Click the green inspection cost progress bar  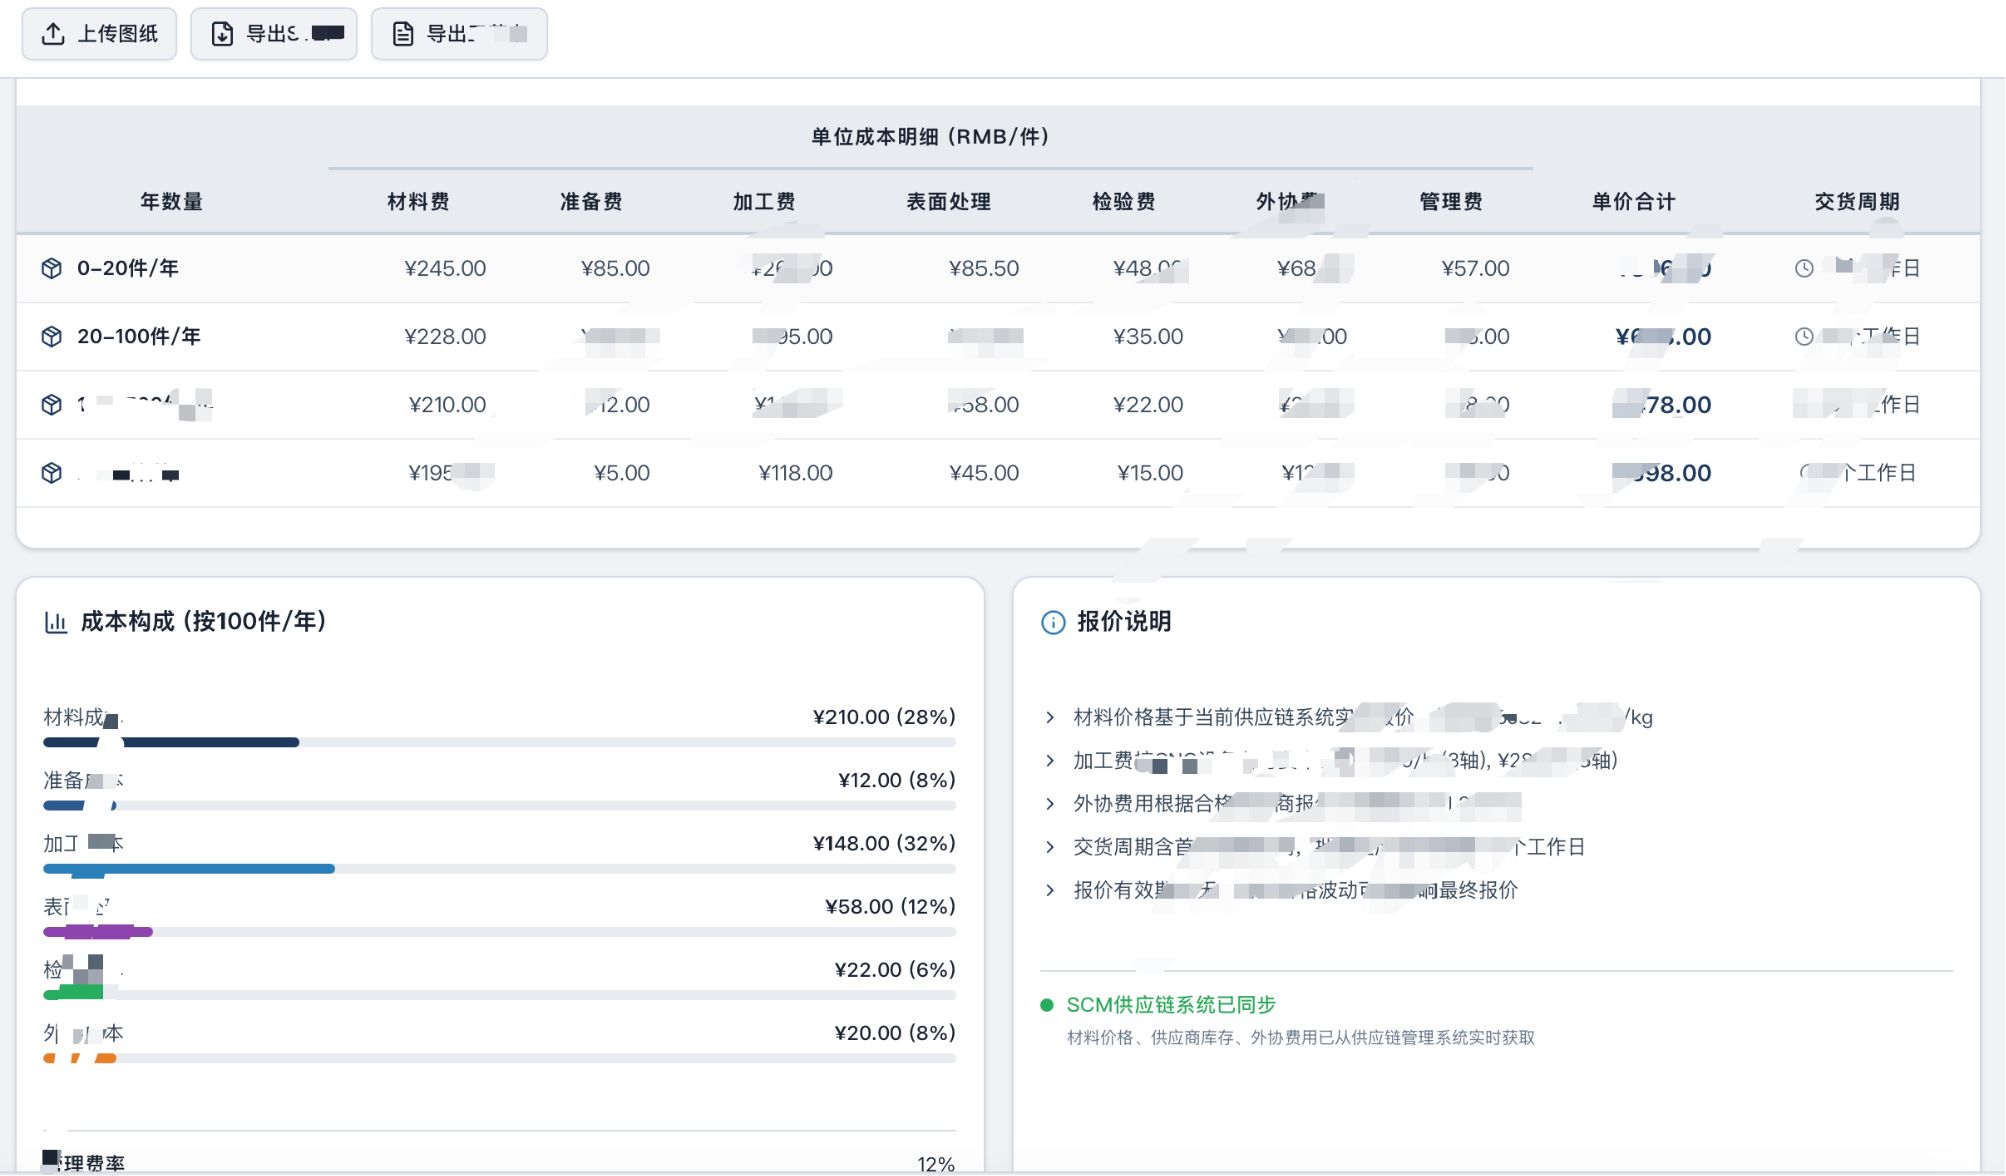[73, 994]
